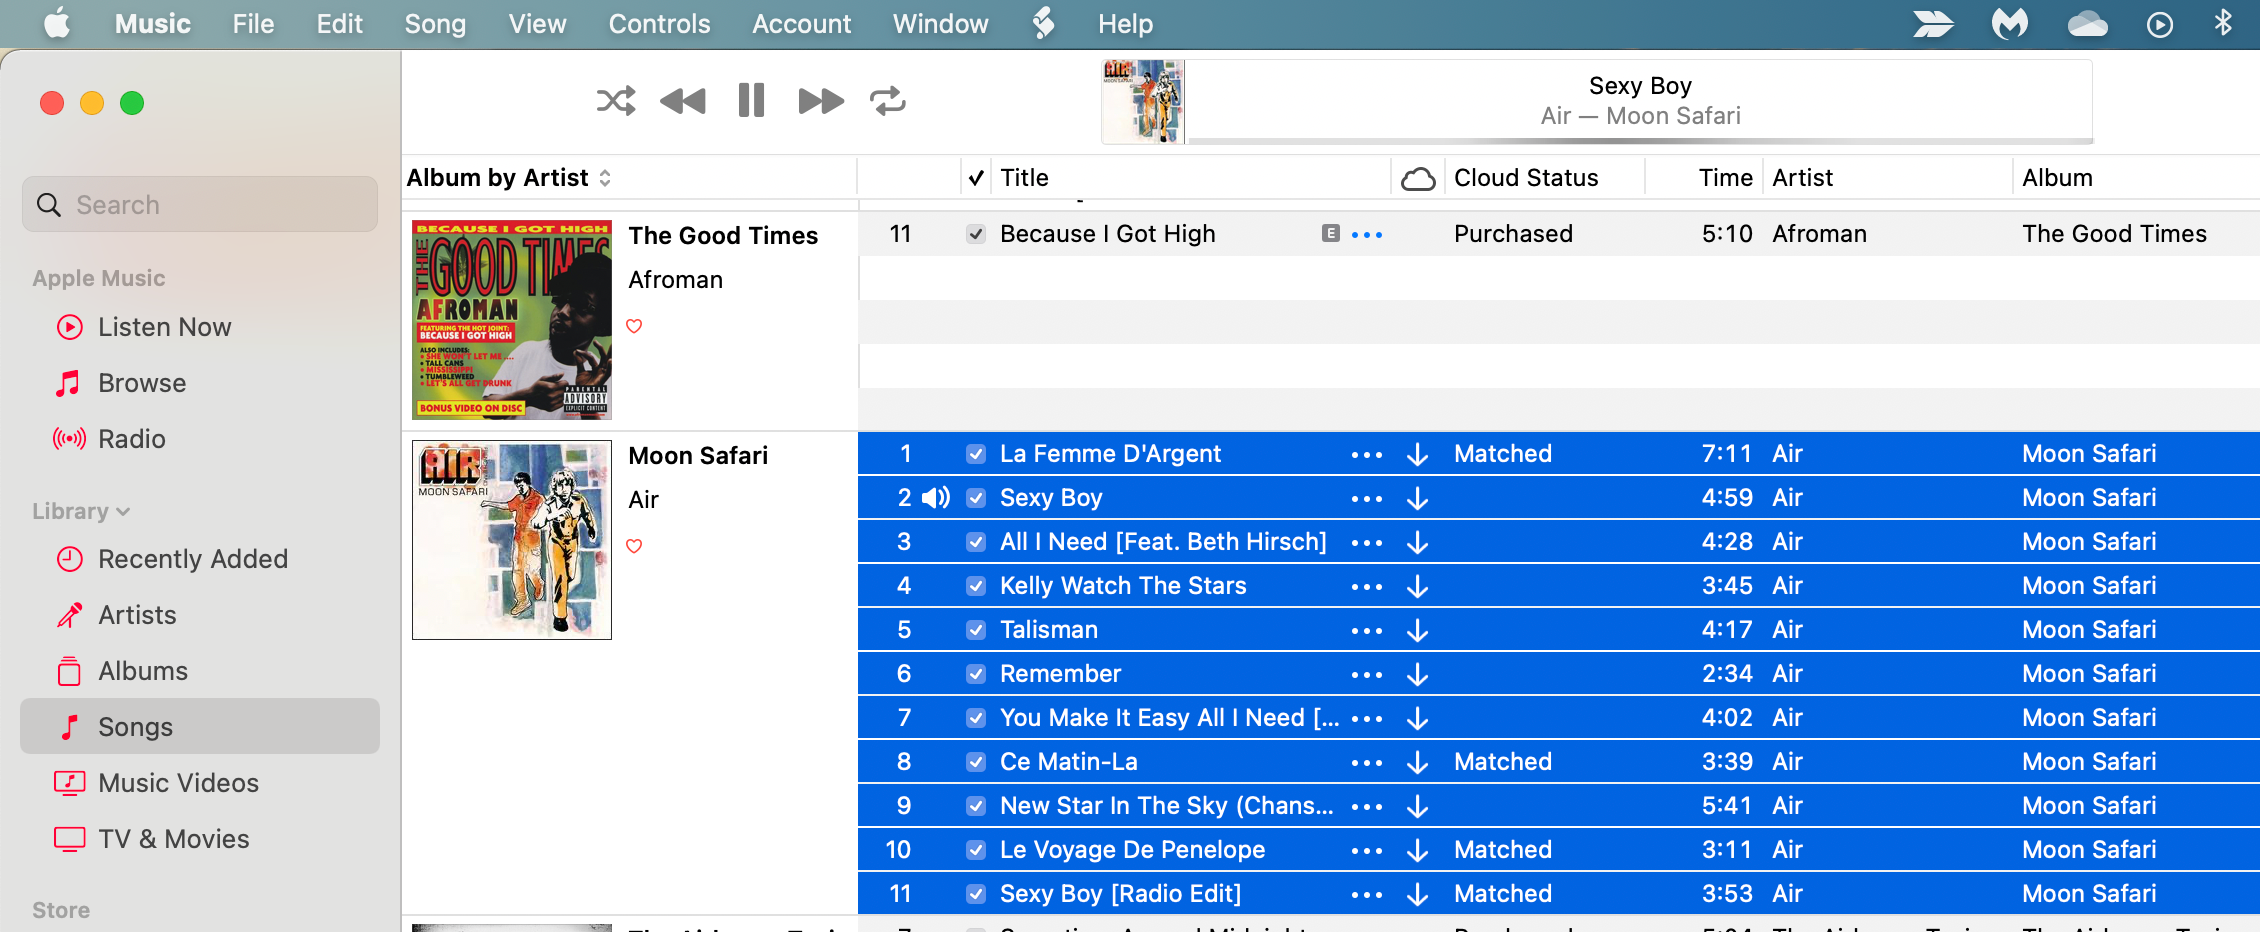Uncheck the Sexy Boy track 2 checkbox
Image resolution: width=2260 pixels, height=932 pixels.
coord(976,498)
